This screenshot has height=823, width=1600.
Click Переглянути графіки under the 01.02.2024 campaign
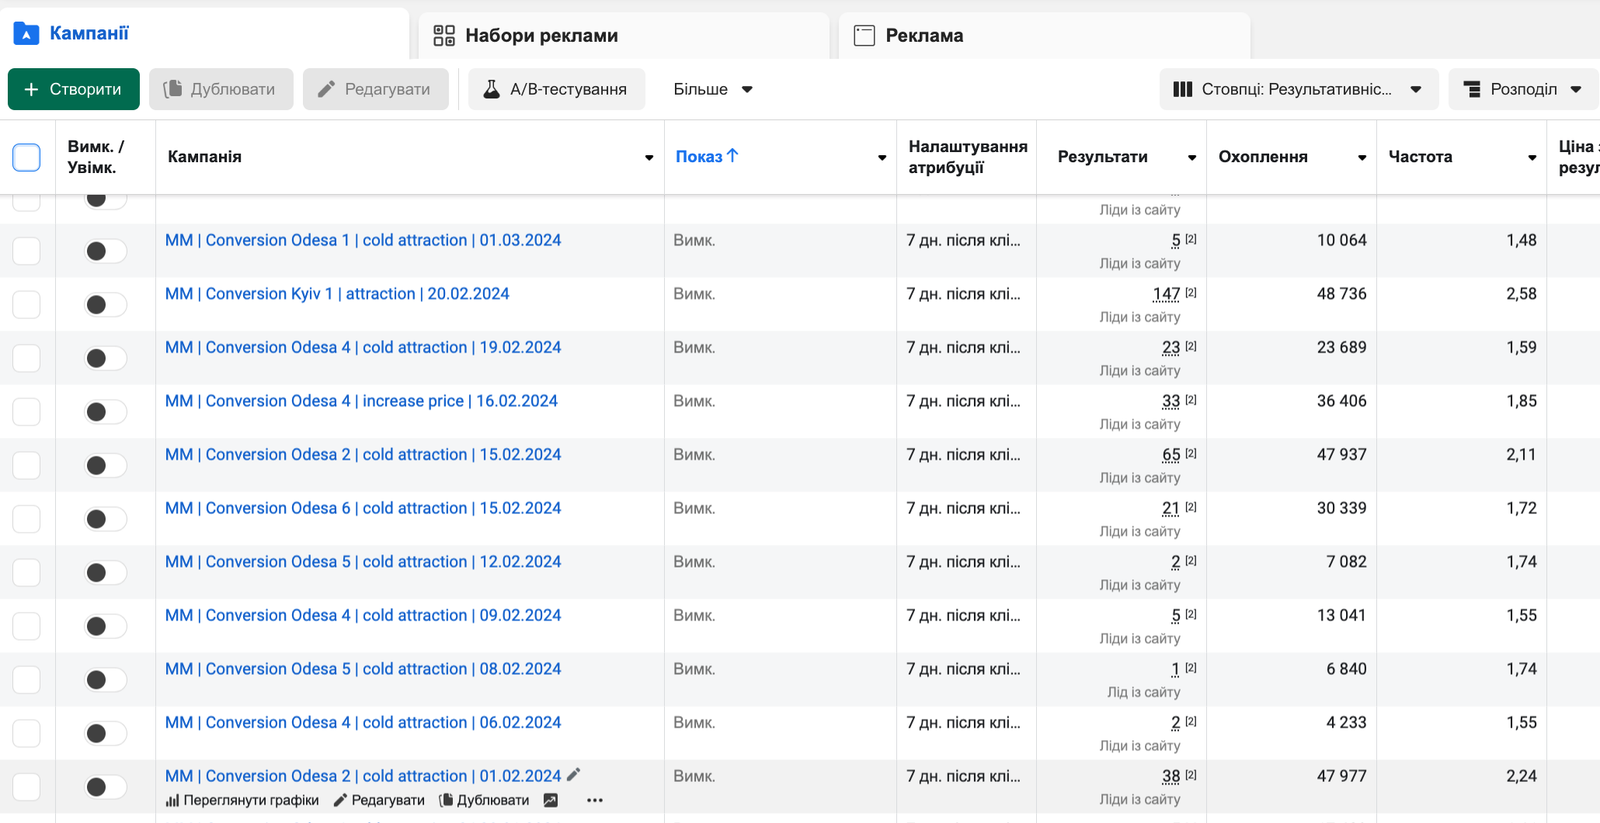[x=242, y=800]
